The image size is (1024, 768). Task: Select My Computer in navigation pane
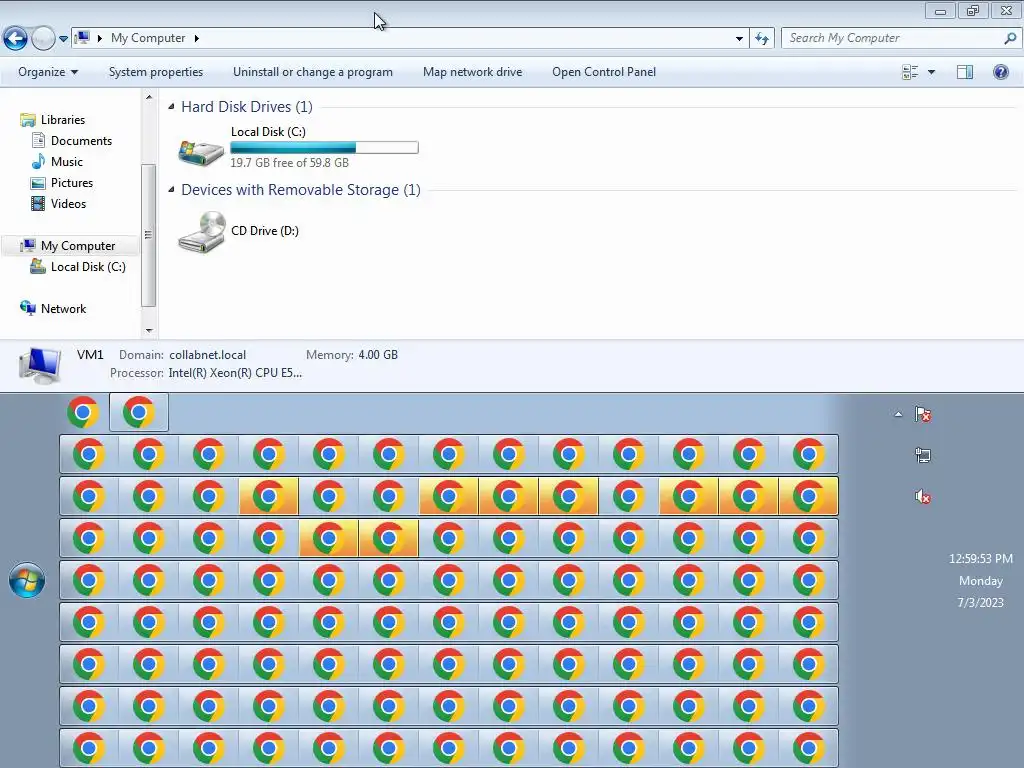point(78,246)
